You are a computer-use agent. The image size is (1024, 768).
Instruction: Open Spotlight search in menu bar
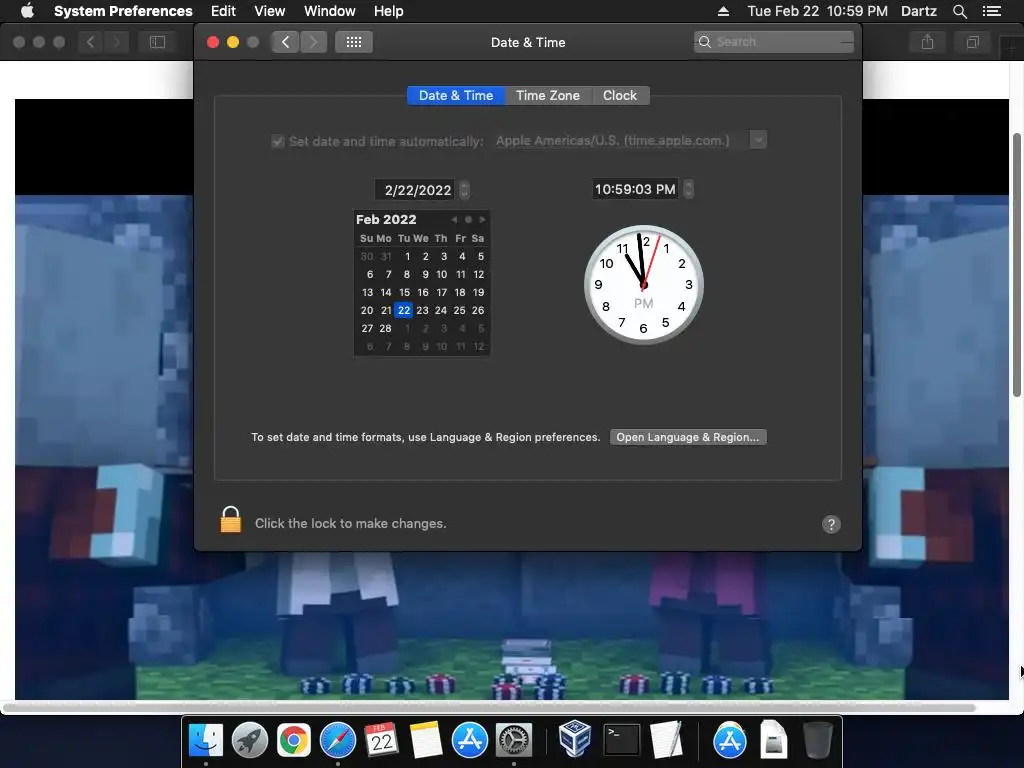click(959, 11)
